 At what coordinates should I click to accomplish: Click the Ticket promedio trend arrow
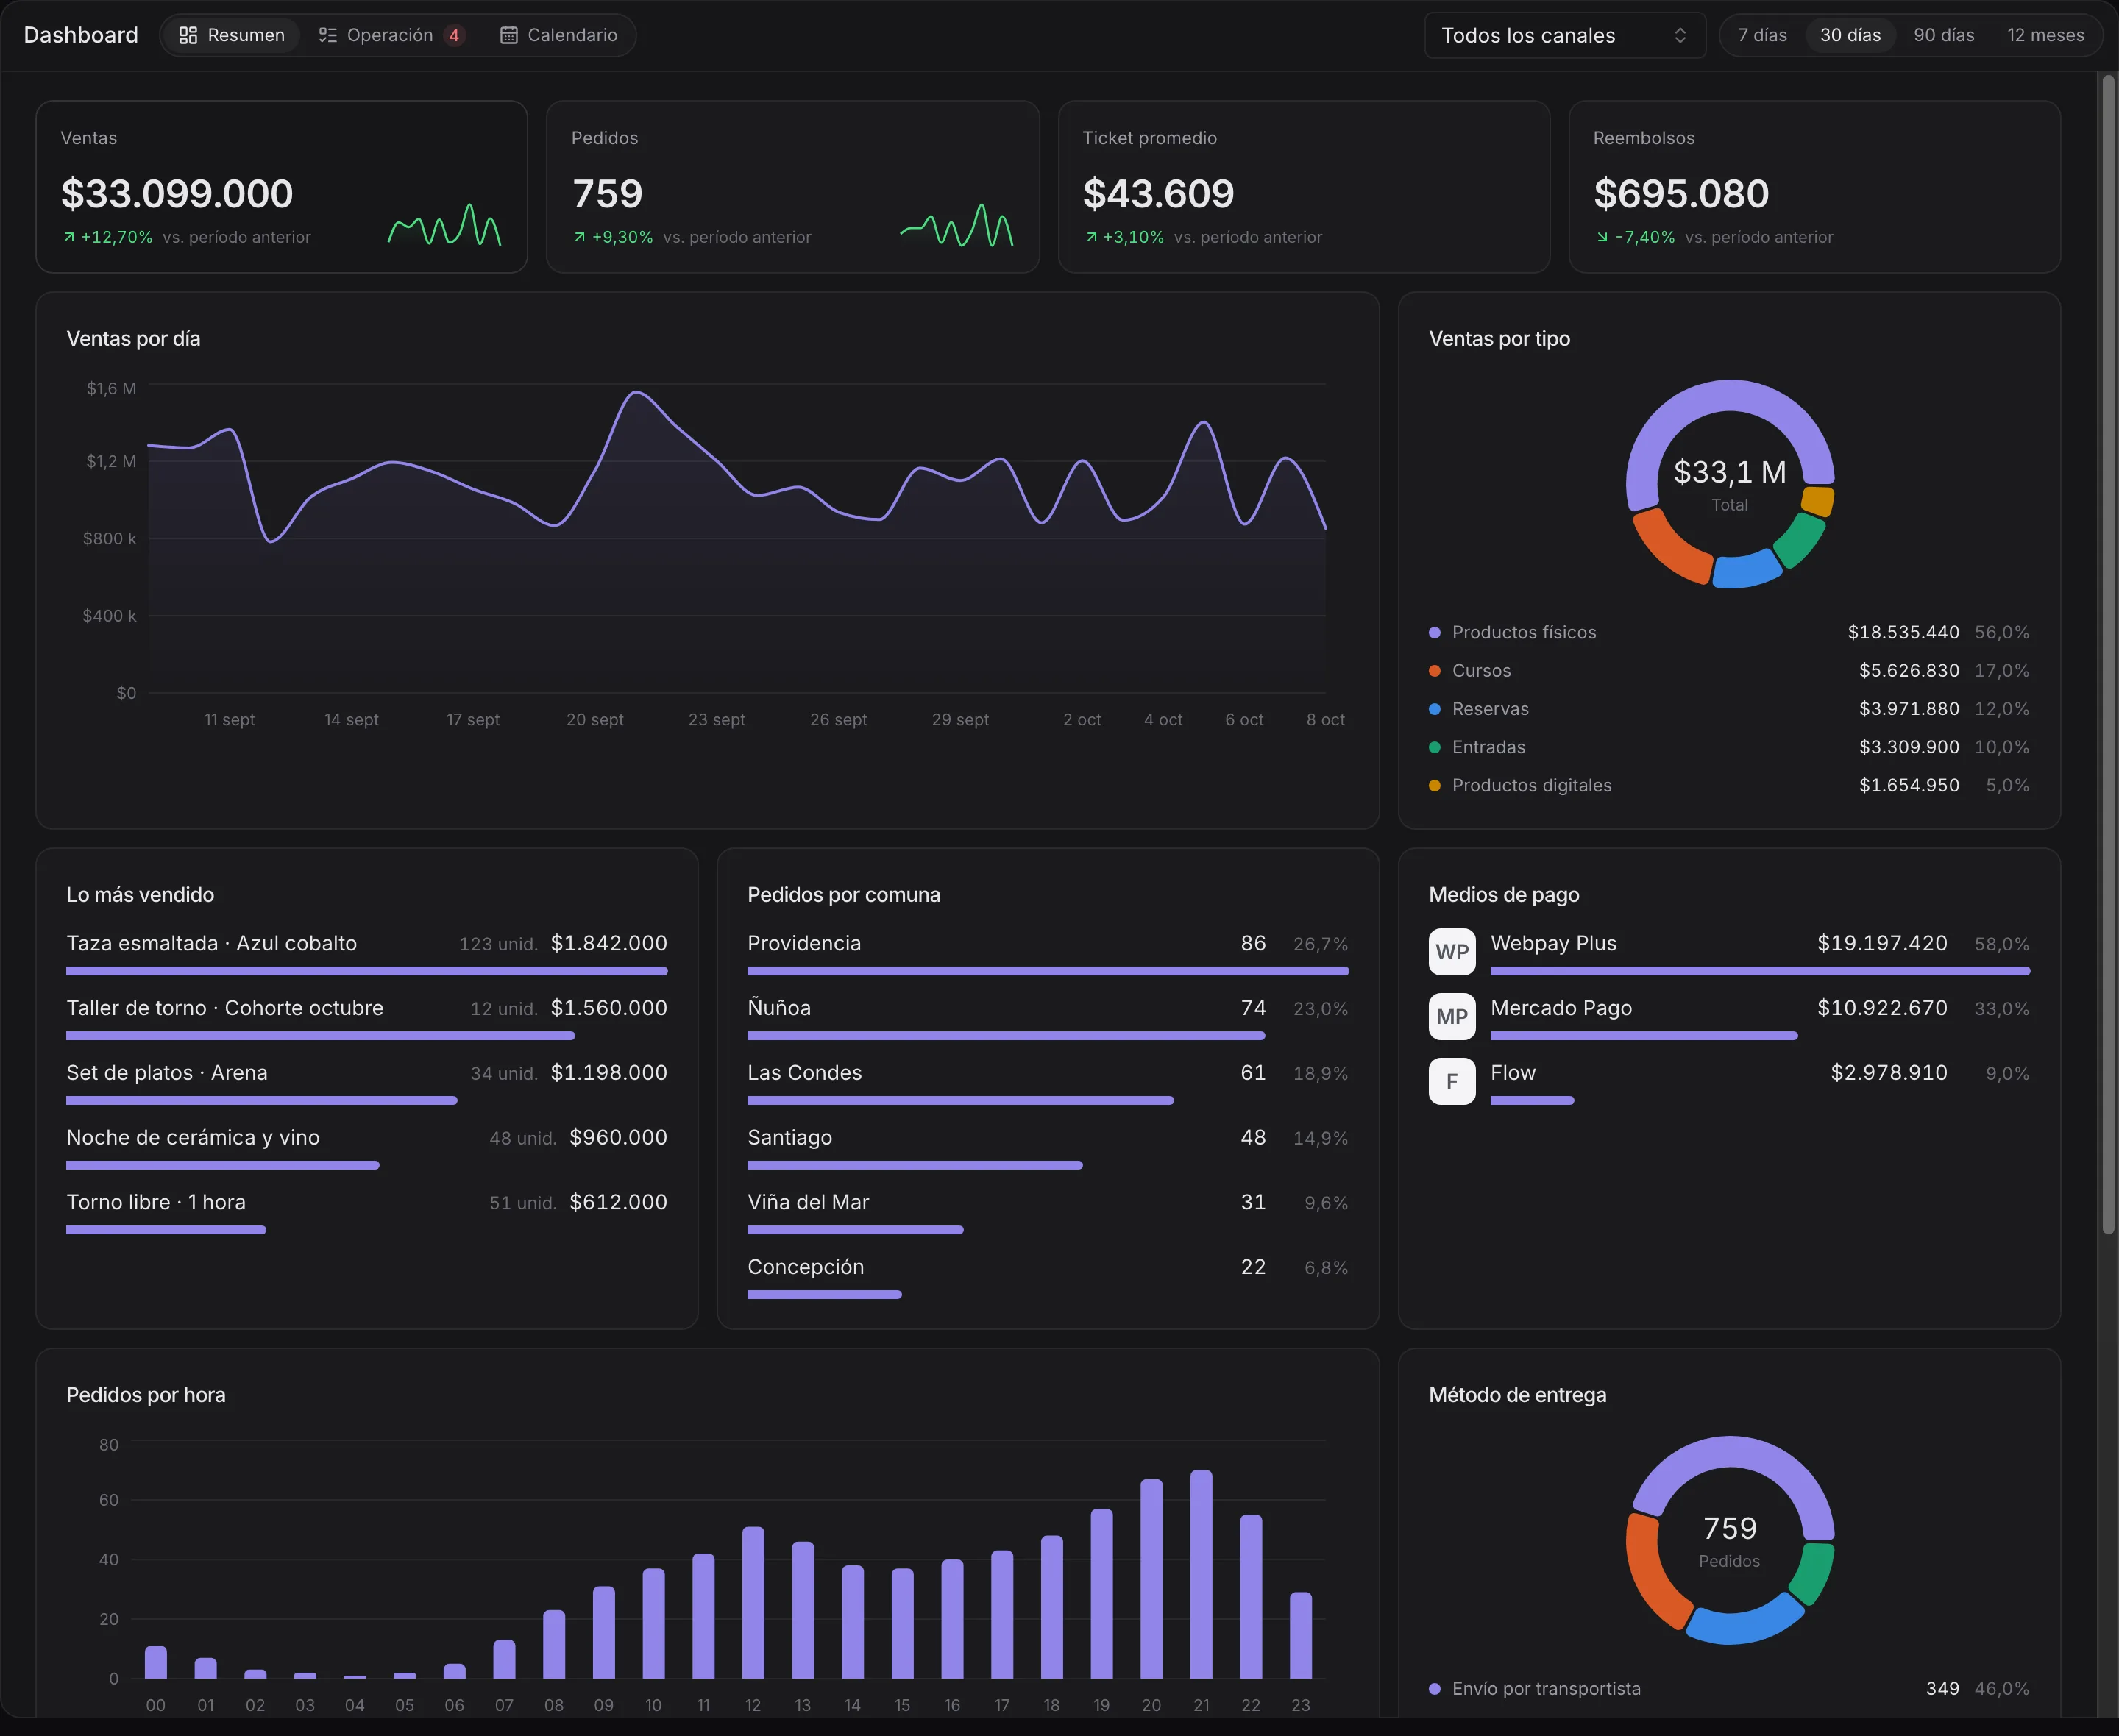coord(1091,237)
